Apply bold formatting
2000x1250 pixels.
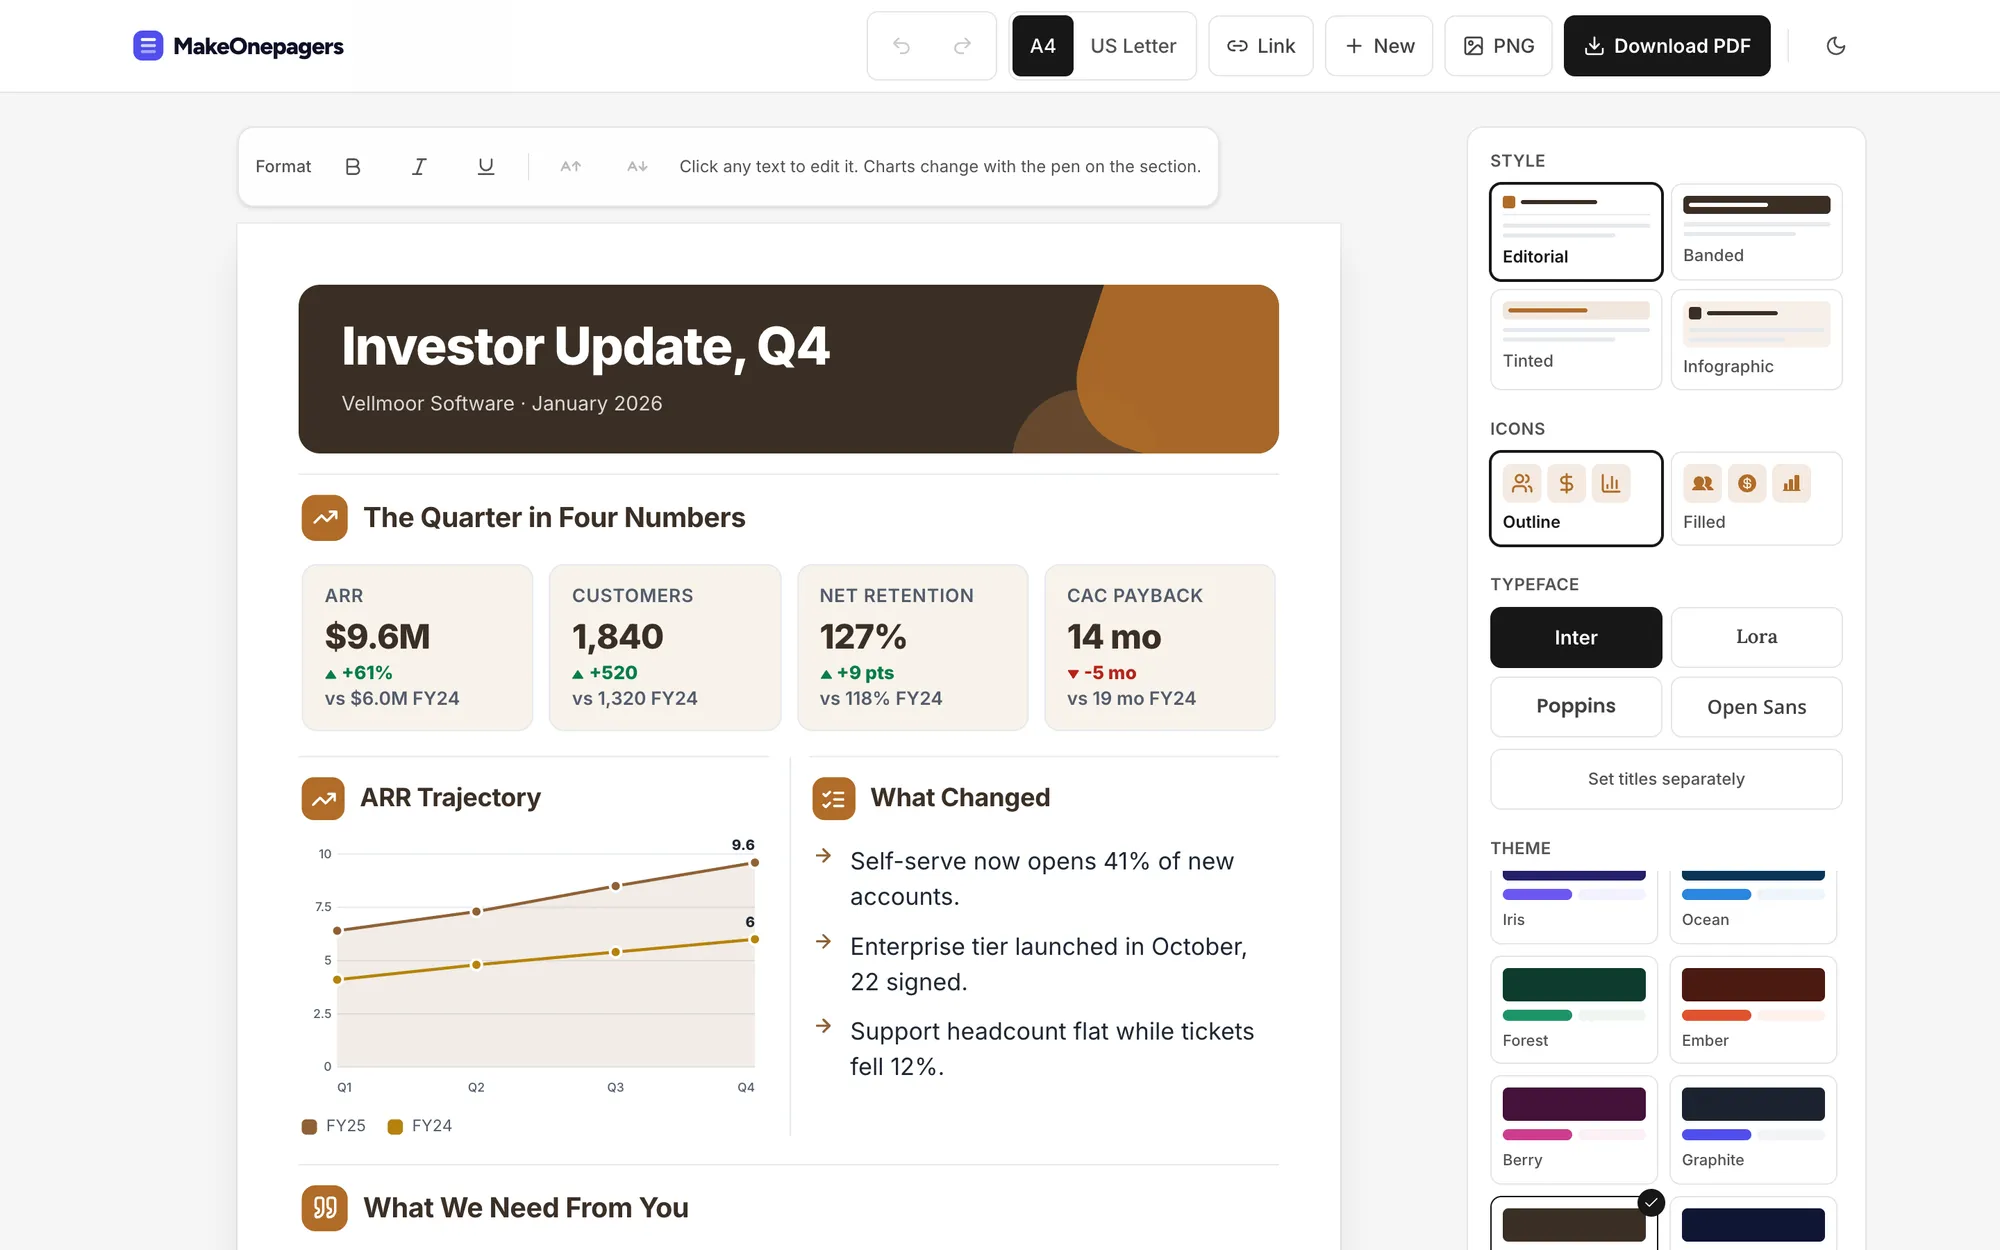[352, 166]
